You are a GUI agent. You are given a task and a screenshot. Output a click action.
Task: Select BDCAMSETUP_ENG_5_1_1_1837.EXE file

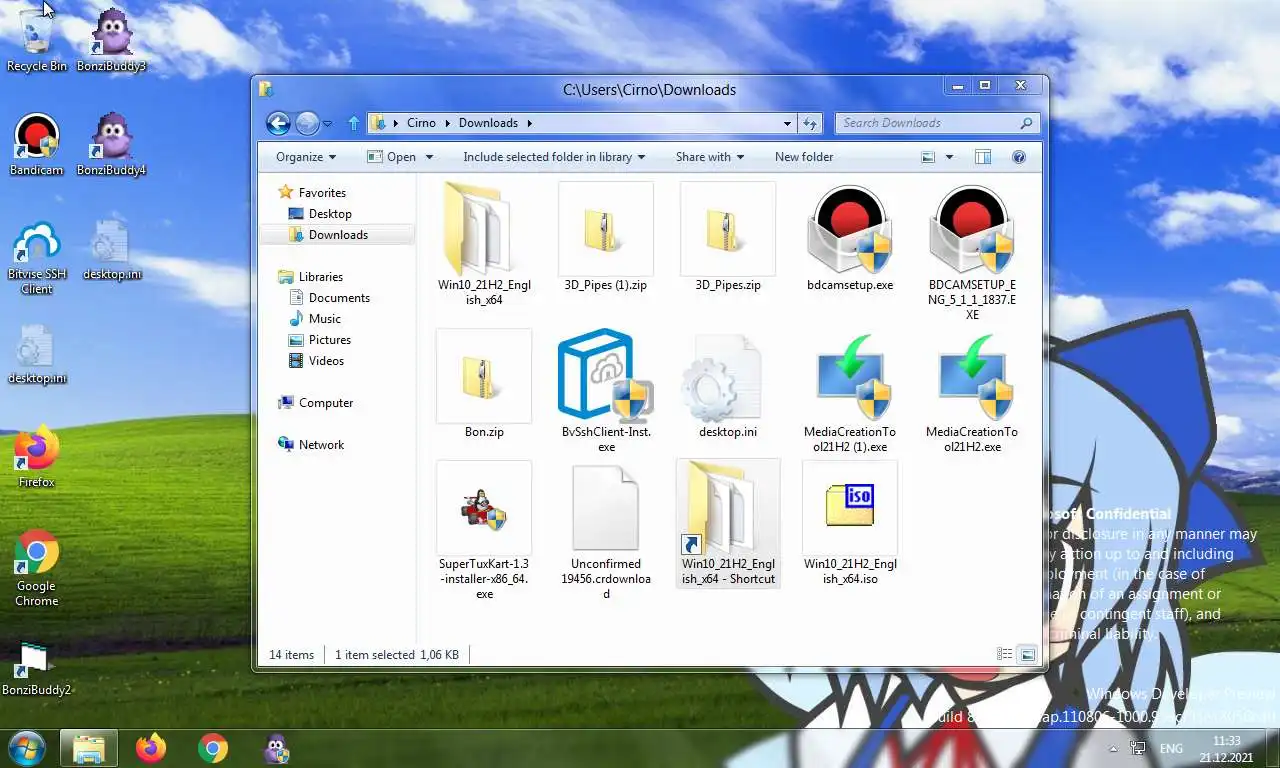972,251
